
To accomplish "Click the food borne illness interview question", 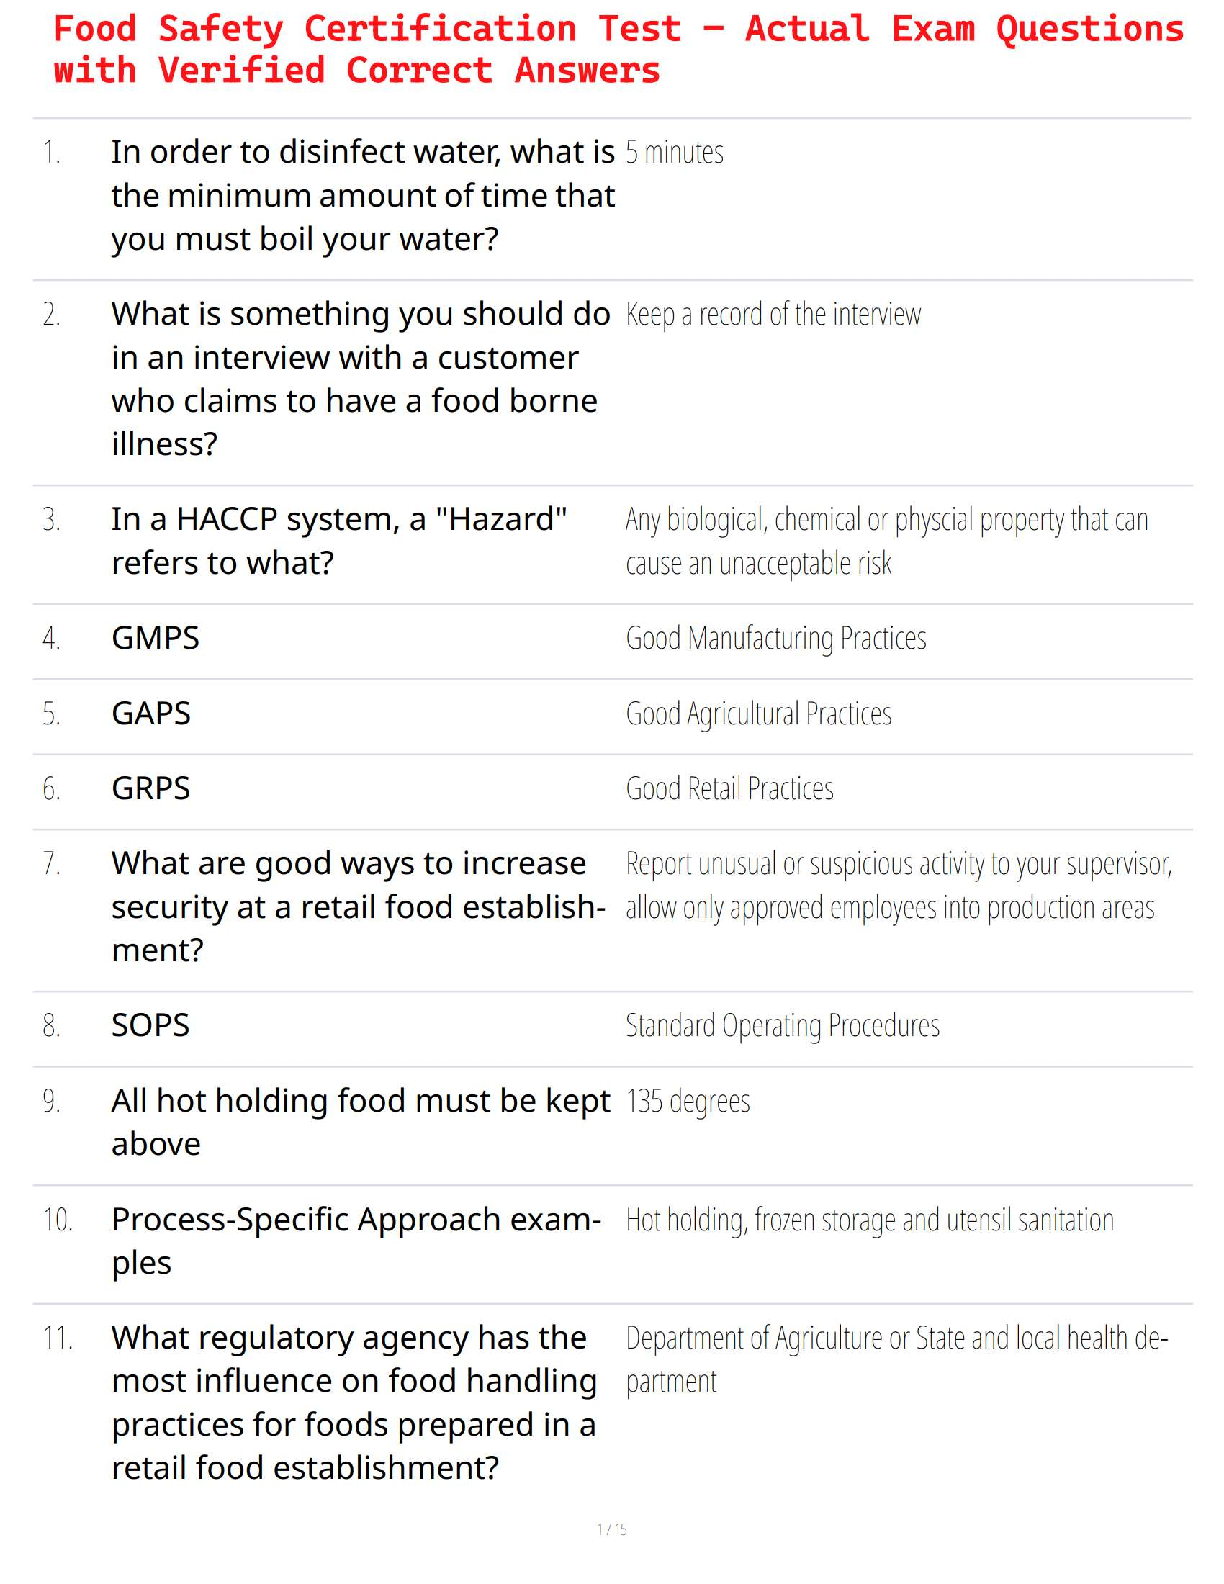I will click(x=360, y=379).
